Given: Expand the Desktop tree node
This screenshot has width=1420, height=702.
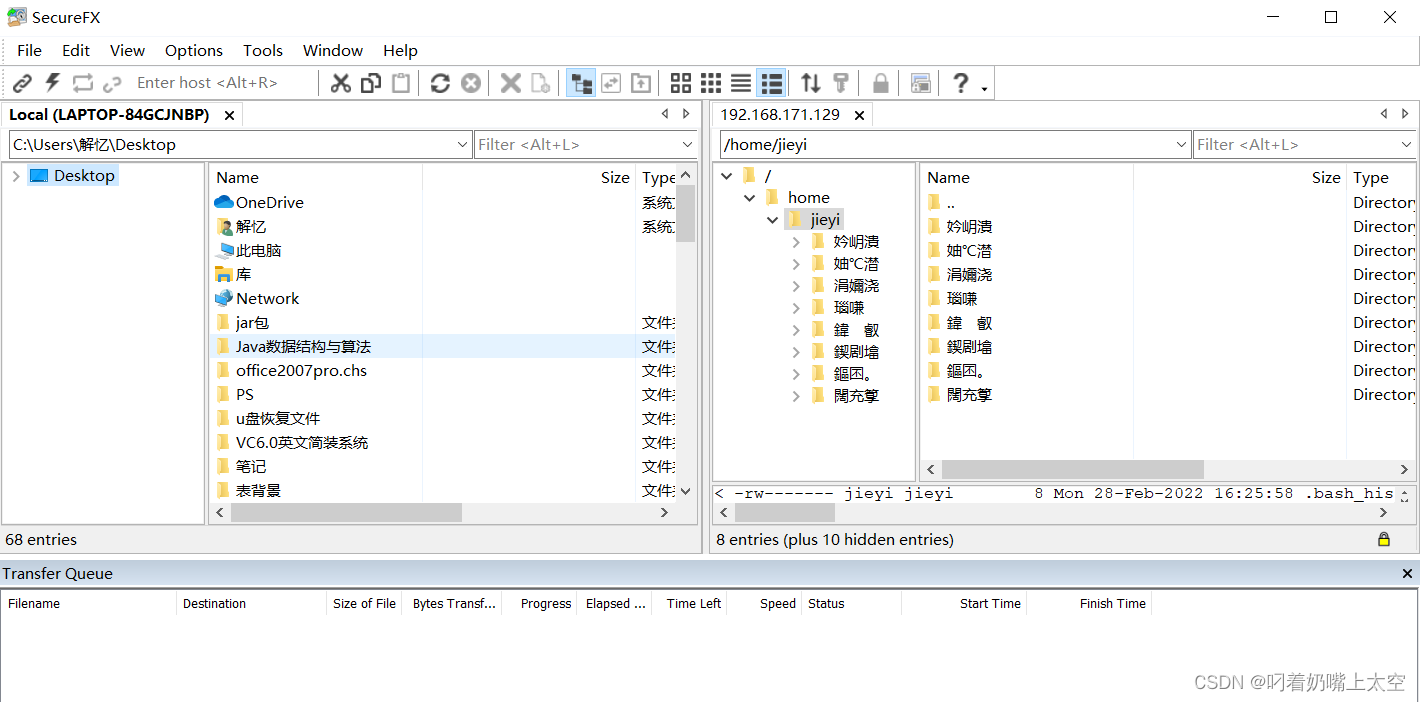Looking at the screenshot, I should pyautogui.click(x=15, y=176).
